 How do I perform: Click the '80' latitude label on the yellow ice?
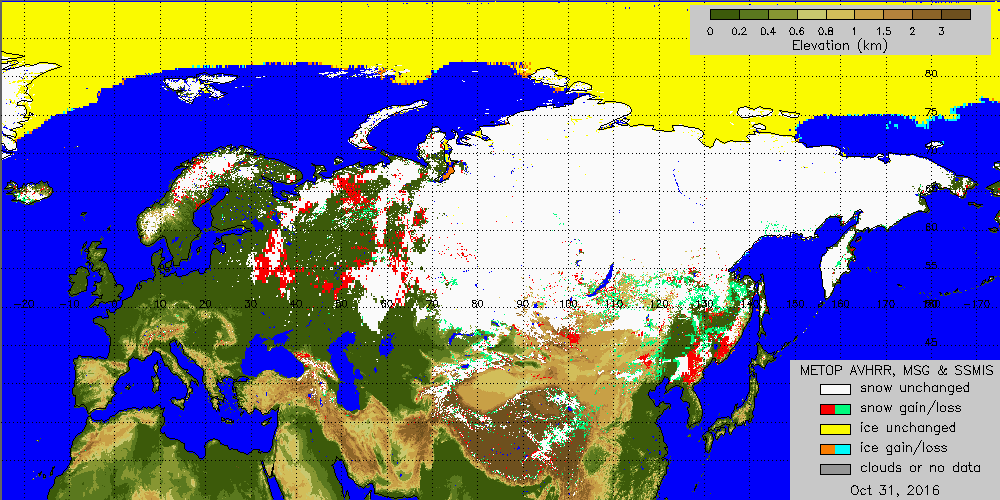pos(930,73)
